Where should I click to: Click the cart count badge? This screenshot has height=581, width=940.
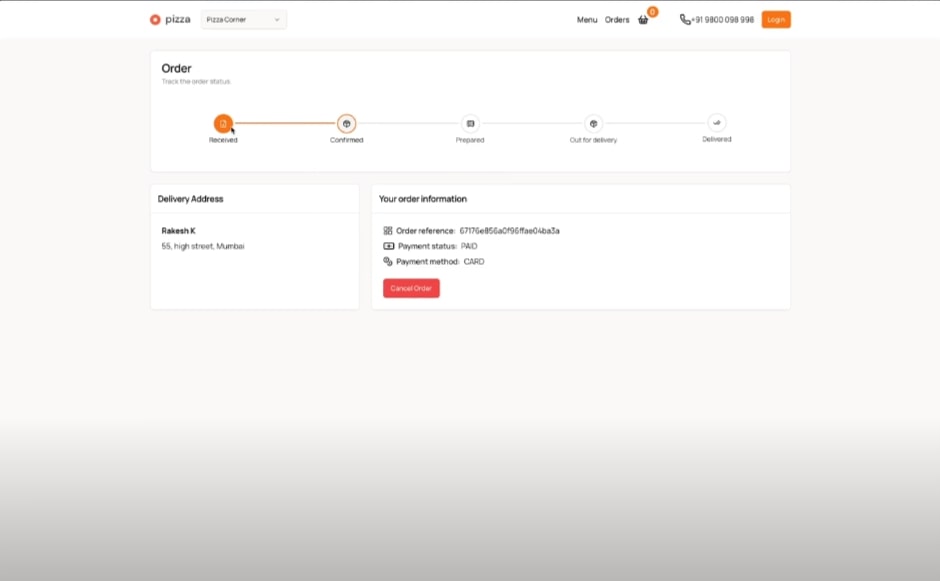(x=652, y=12)
